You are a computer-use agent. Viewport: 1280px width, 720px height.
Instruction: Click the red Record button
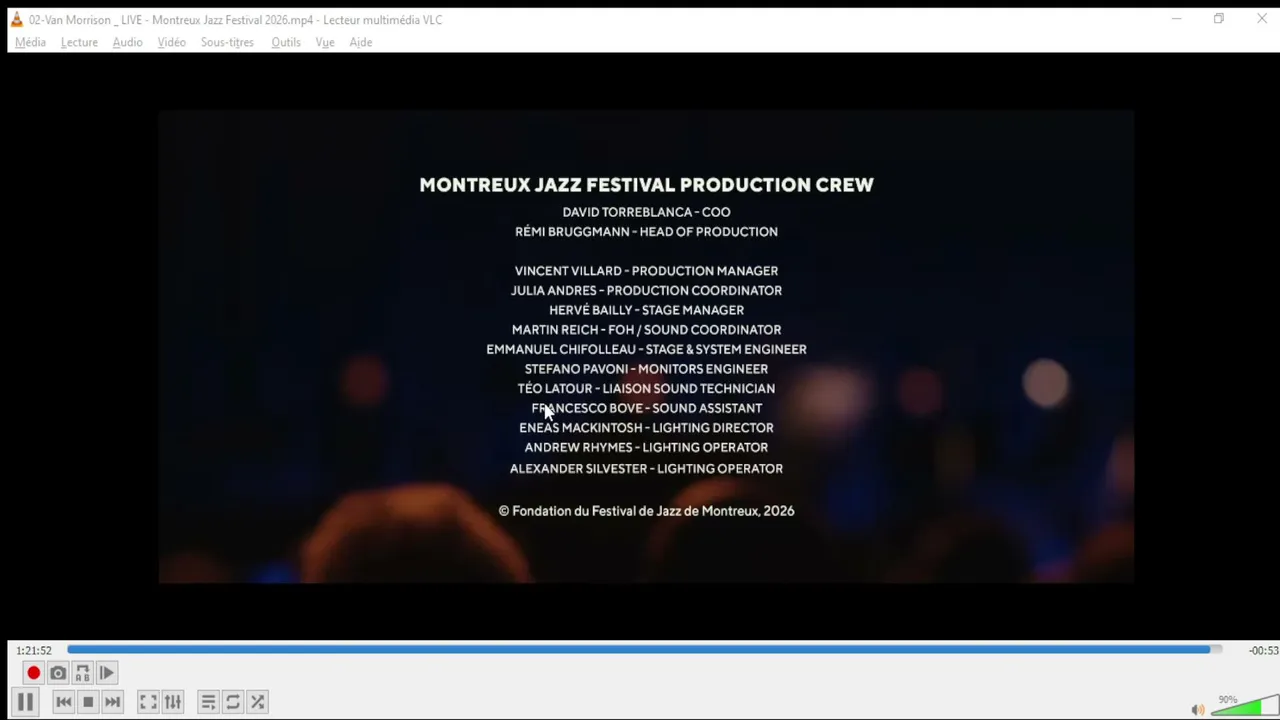click(33, 673)
